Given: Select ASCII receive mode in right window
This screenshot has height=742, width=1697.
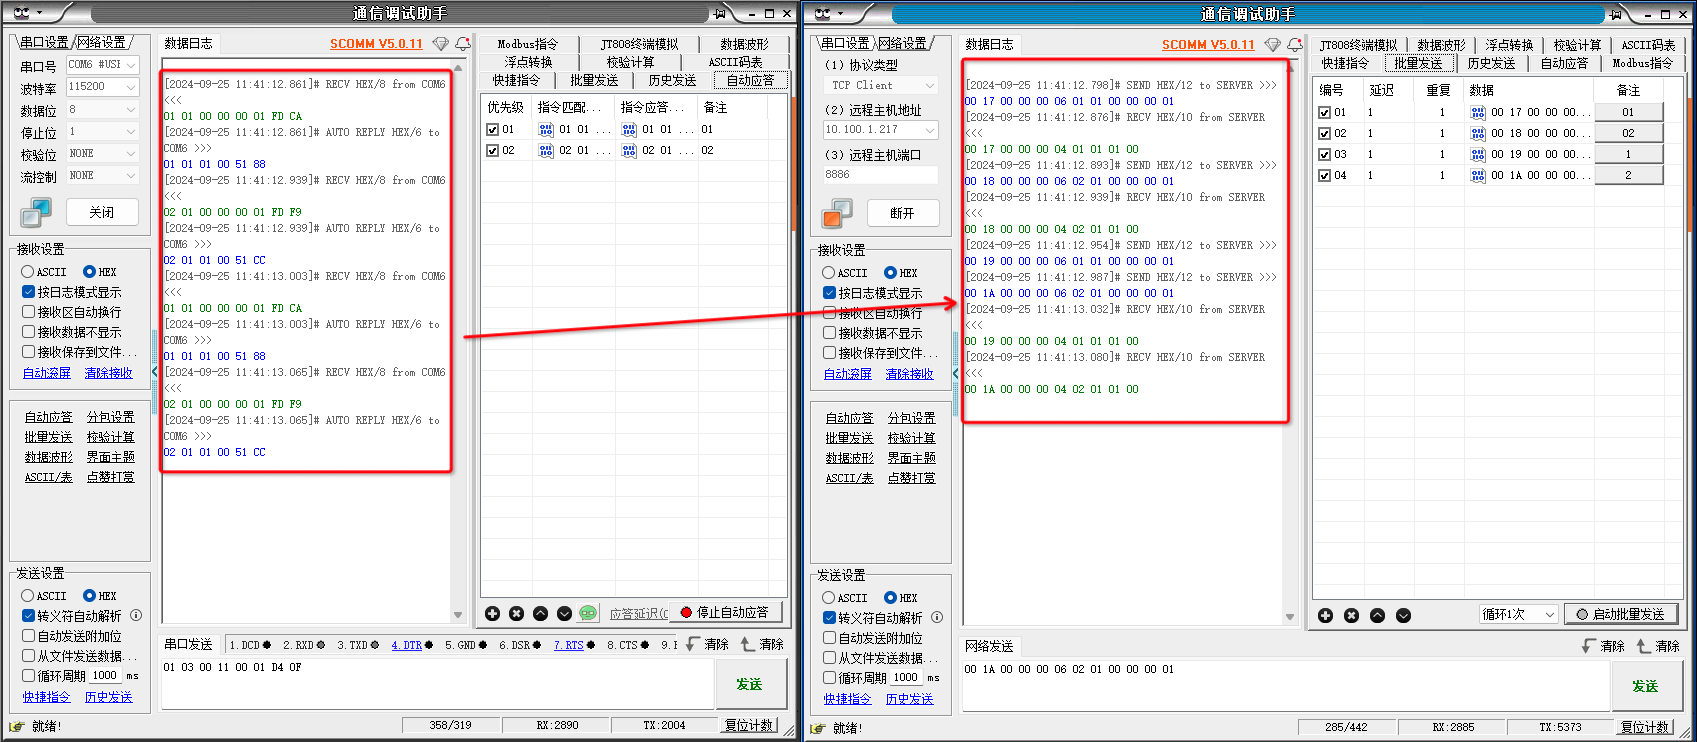Looking at the screenshot, I should pos(829,273).
